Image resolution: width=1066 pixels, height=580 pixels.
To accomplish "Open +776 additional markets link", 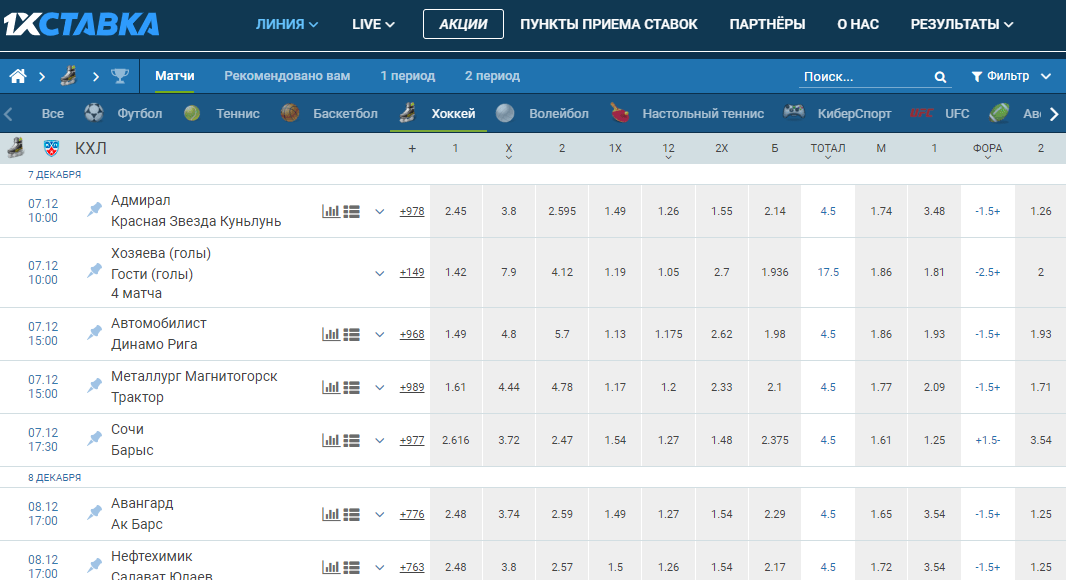I will pyautogui.click(x=412, y=515).
